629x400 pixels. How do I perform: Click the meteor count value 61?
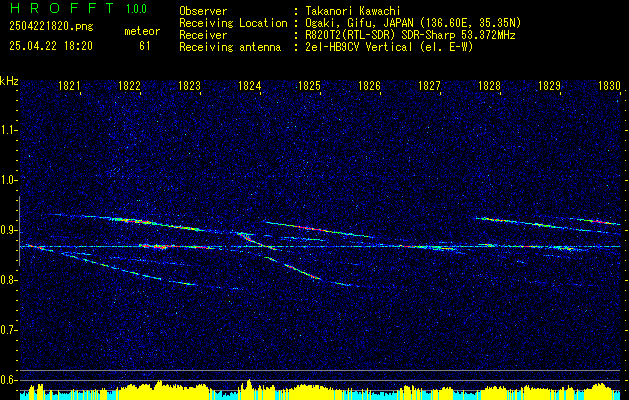[144, 46]
